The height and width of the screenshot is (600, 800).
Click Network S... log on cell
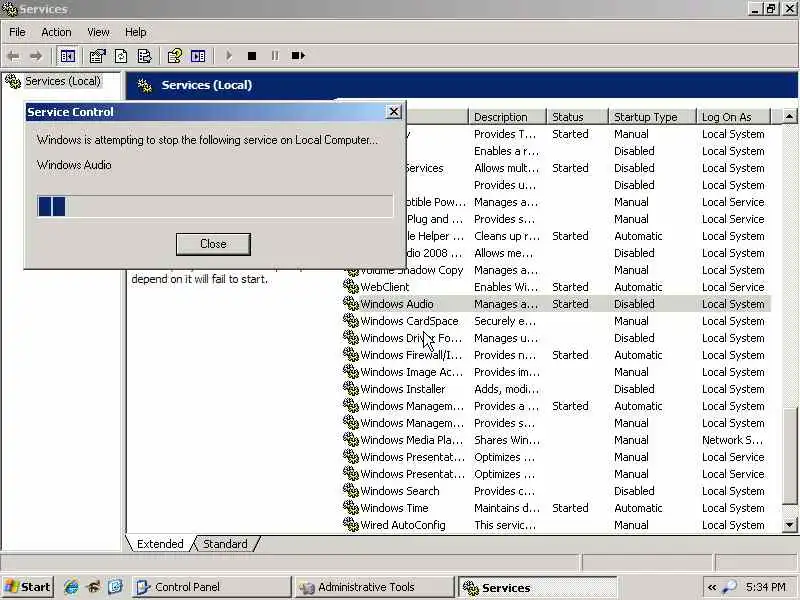[733, 440]
